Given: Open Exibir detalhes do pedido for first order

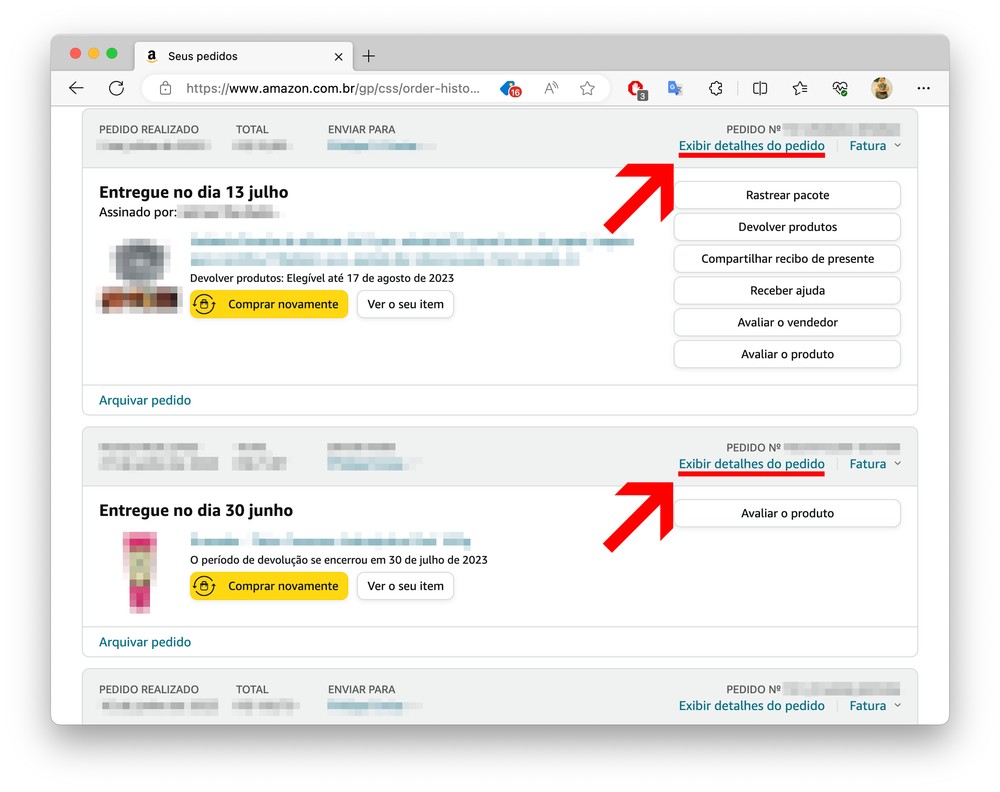Looking at the screenshot, I should coord(751,146).
